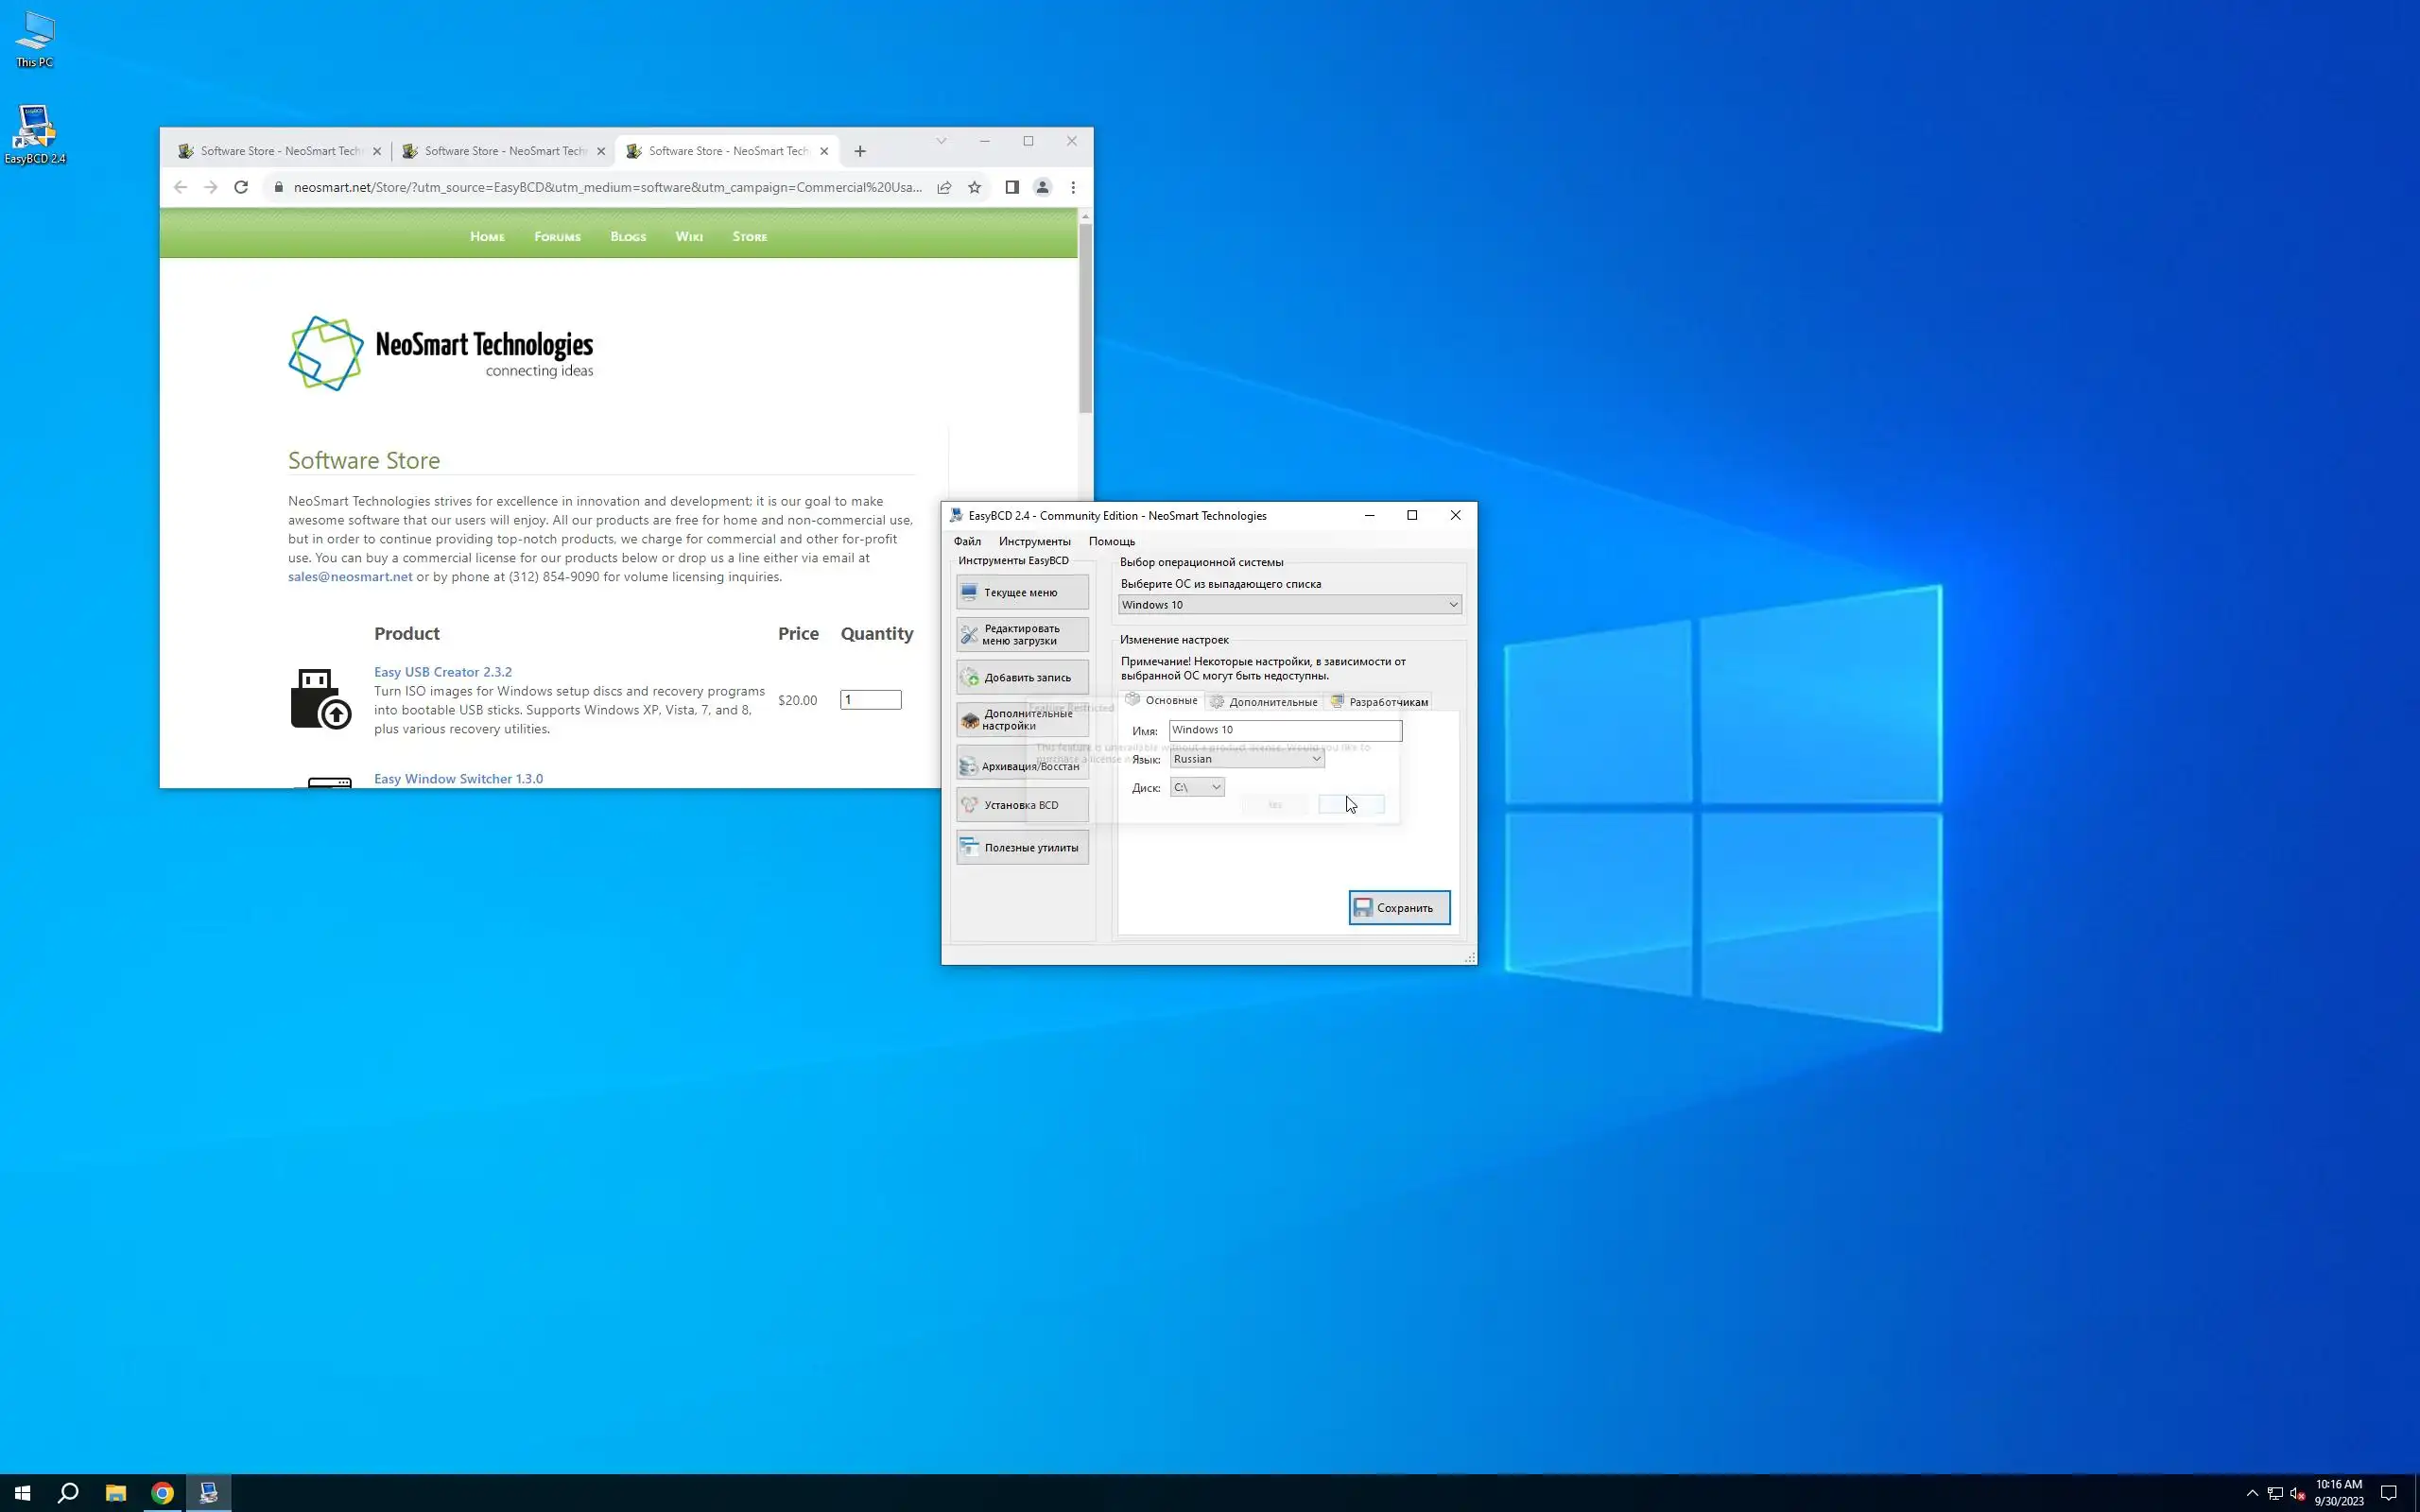
Task: Click the Добавить запись button
Action: click(x=1022, y=678)
